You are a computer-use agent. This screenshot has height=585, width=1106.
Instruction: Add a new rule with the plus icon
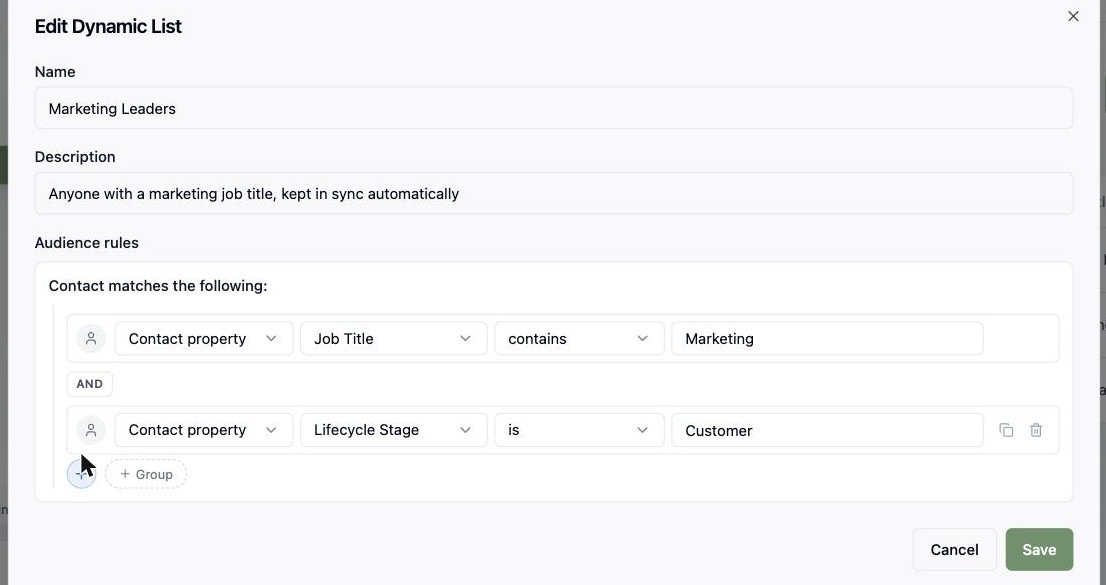point(81,474)
